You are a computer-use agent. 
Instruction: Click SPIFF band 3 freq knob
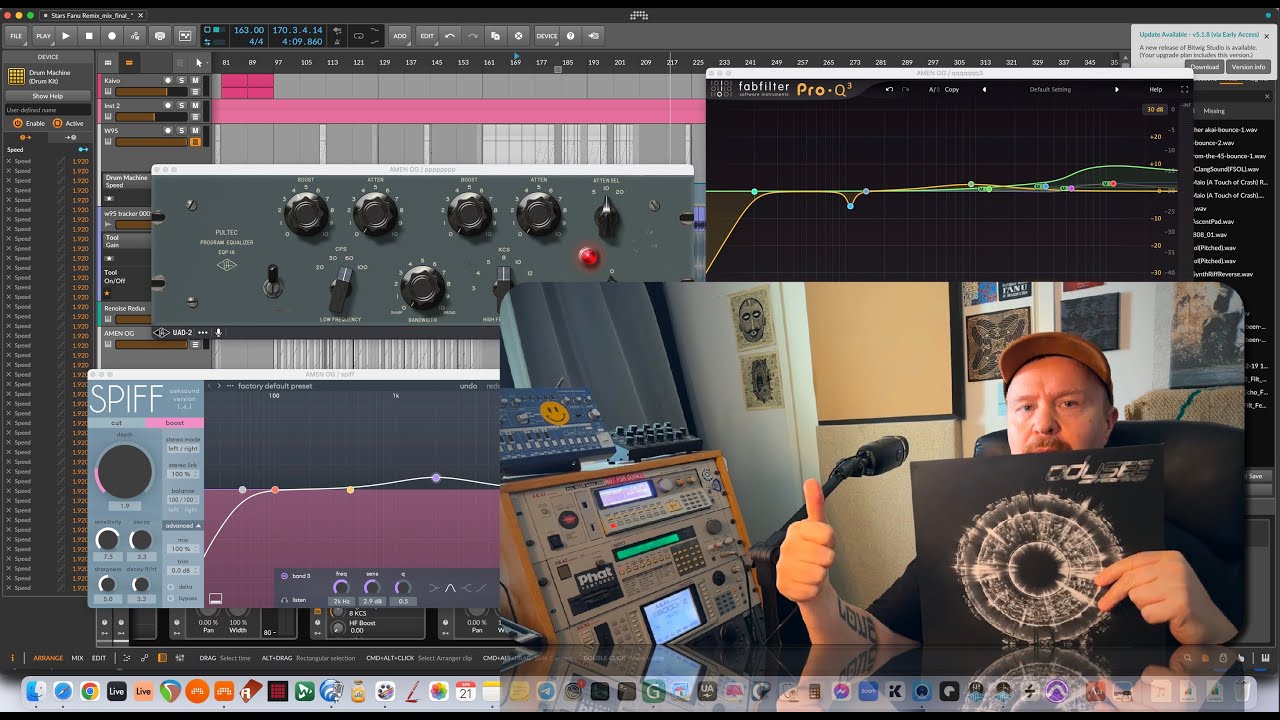[341, 587]
